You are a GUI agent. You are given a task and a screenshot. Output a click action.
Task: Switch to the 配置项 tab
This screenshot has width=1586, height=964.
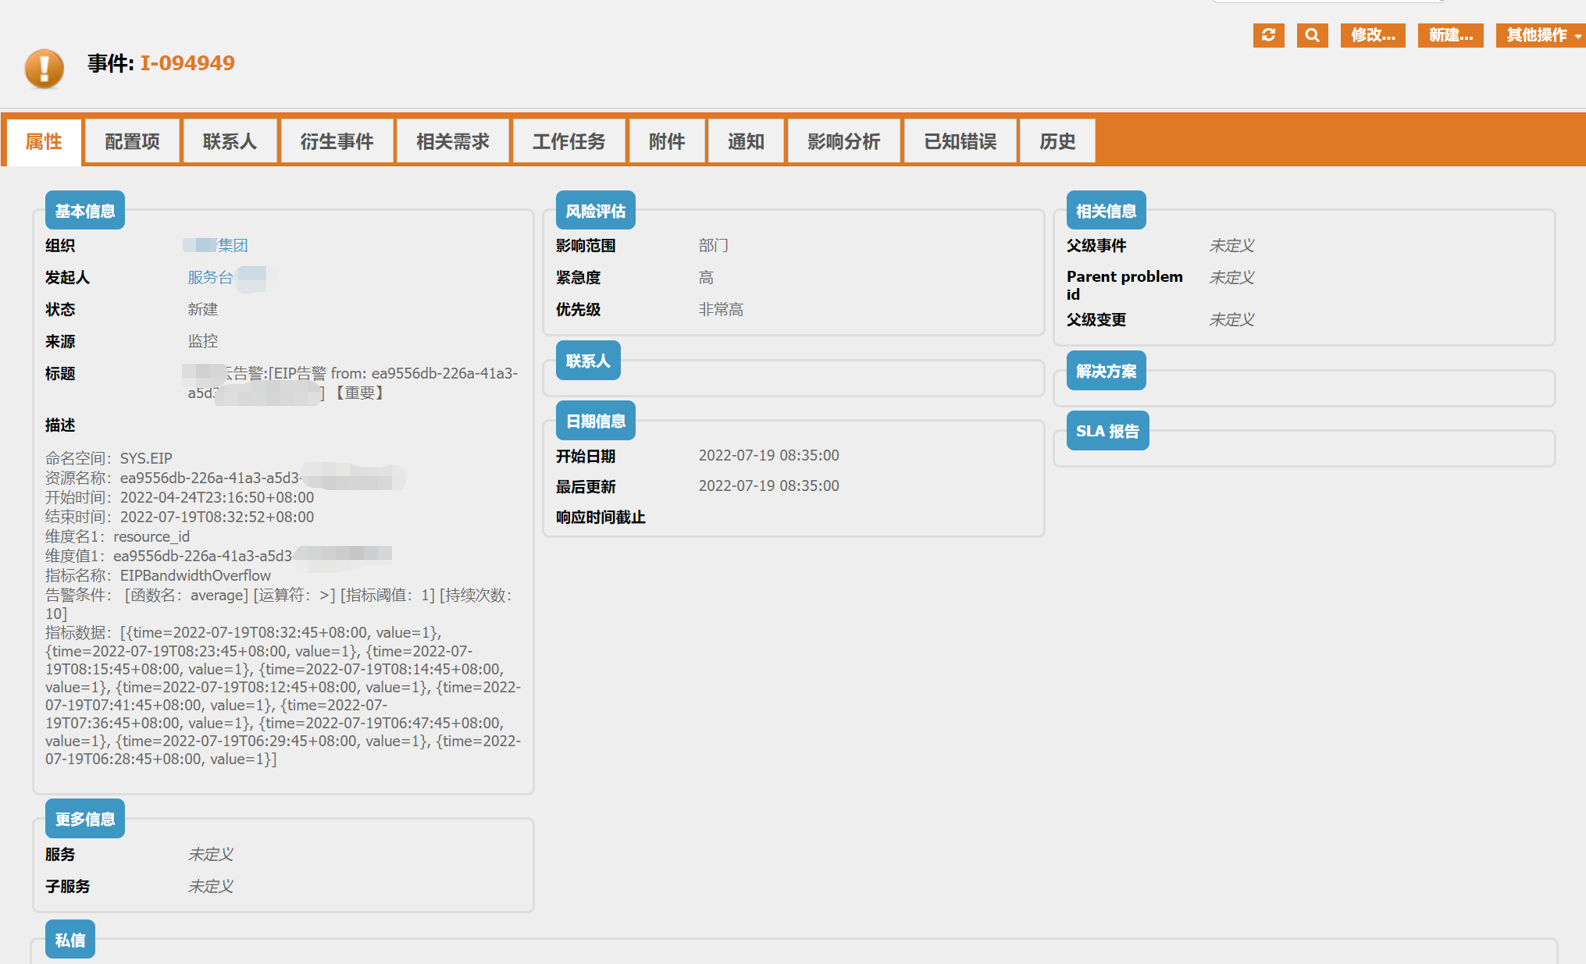point(132,141)
